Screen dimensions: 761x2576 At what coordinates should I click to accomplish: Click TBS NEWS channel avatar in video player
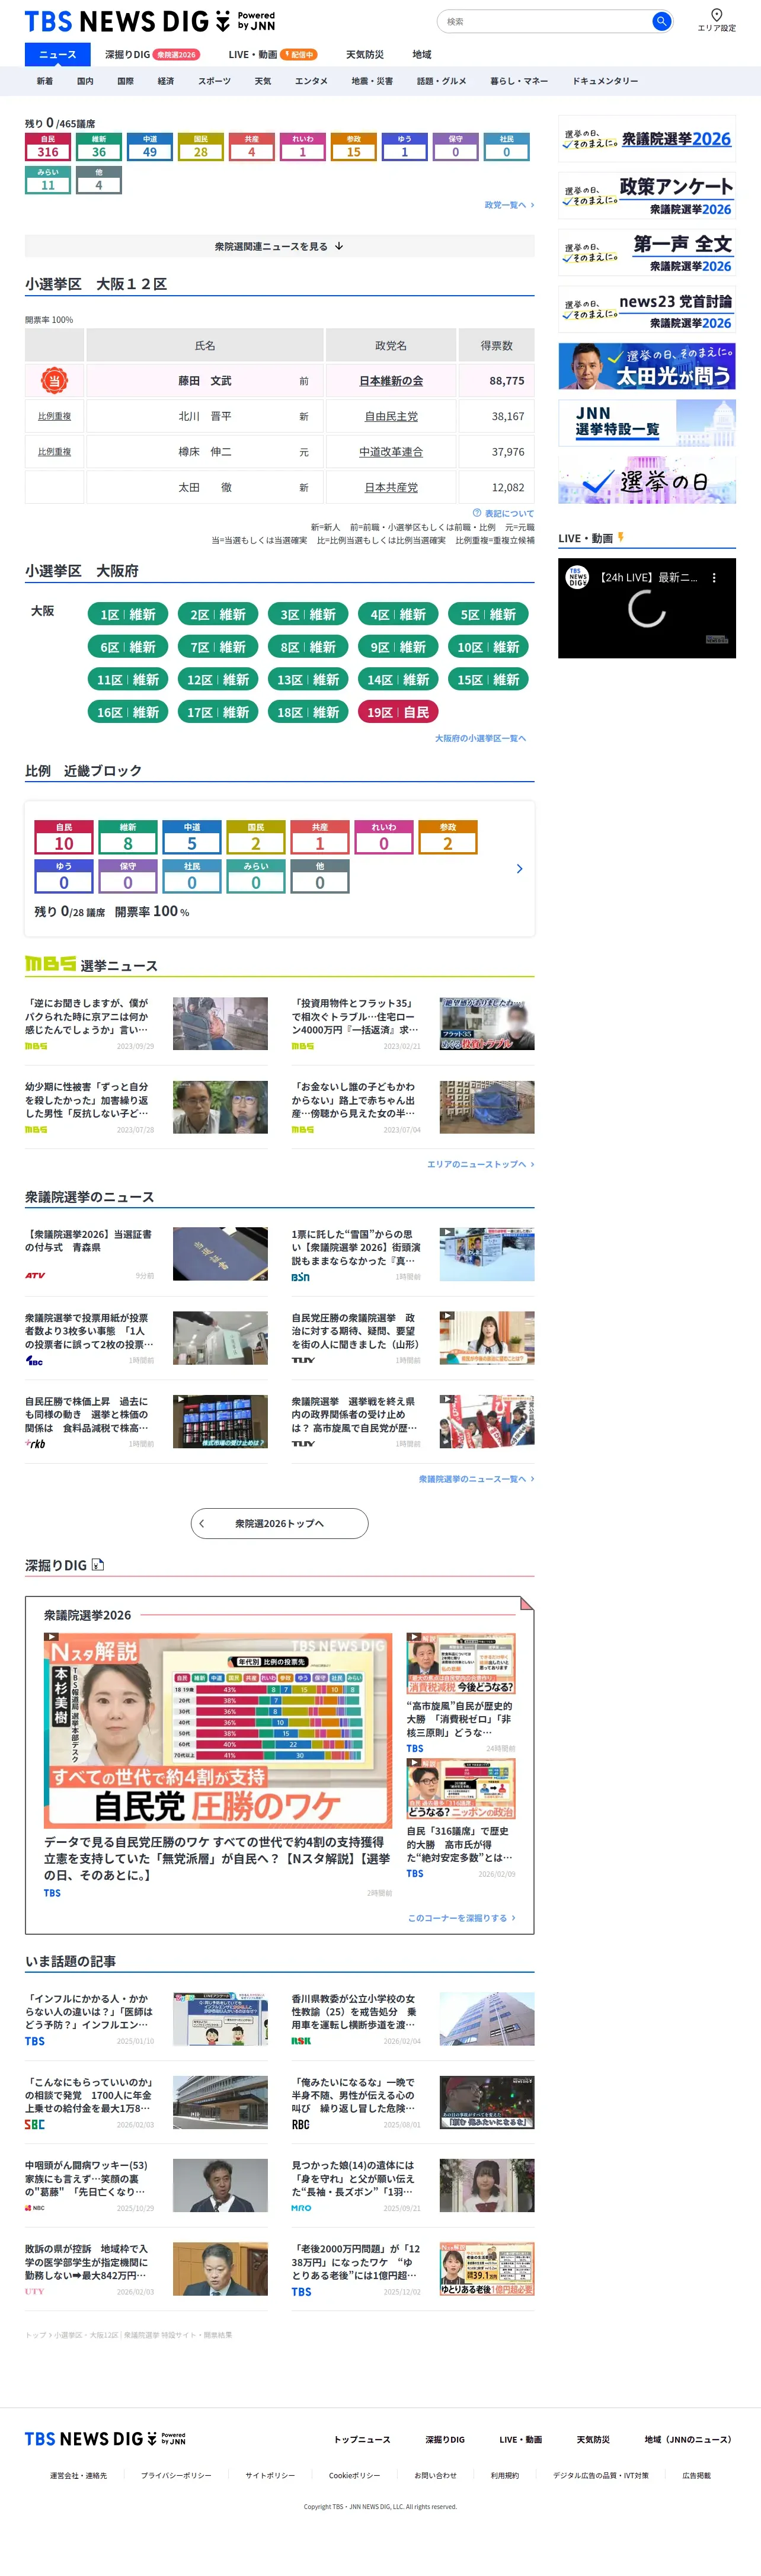tap(577, 578)
